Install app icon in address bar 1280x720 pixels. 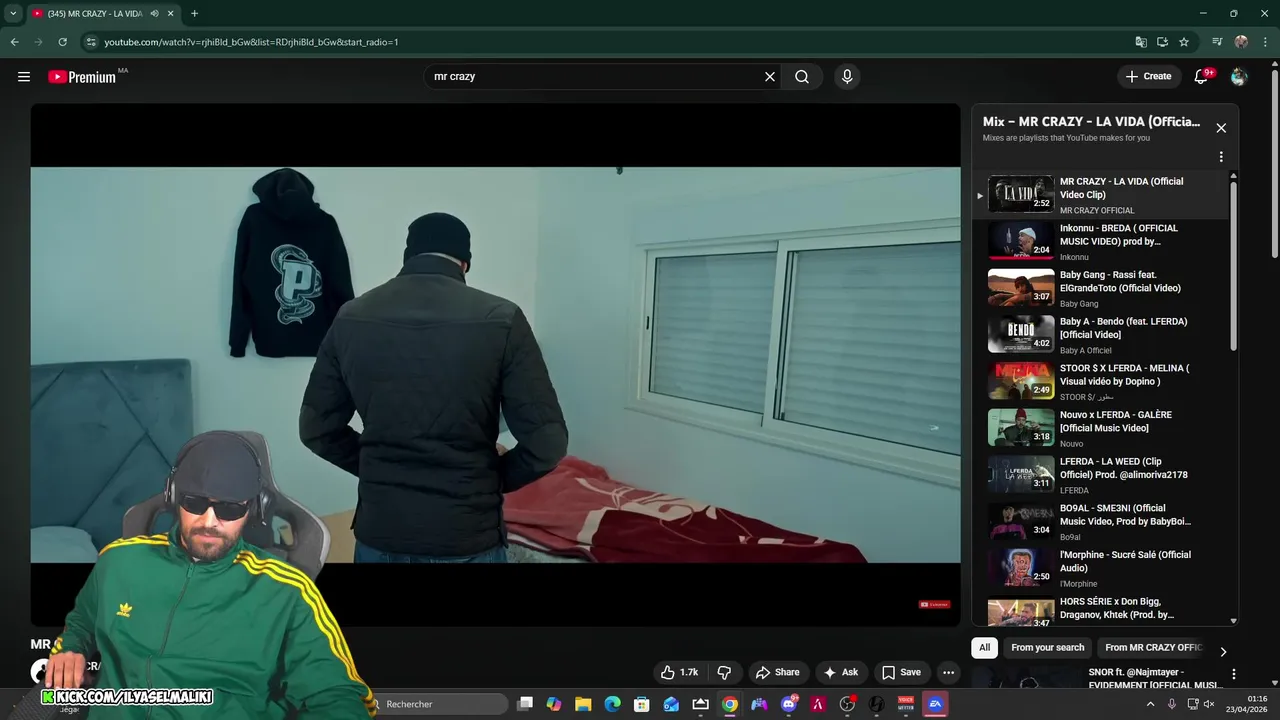tap(1162, 42)
